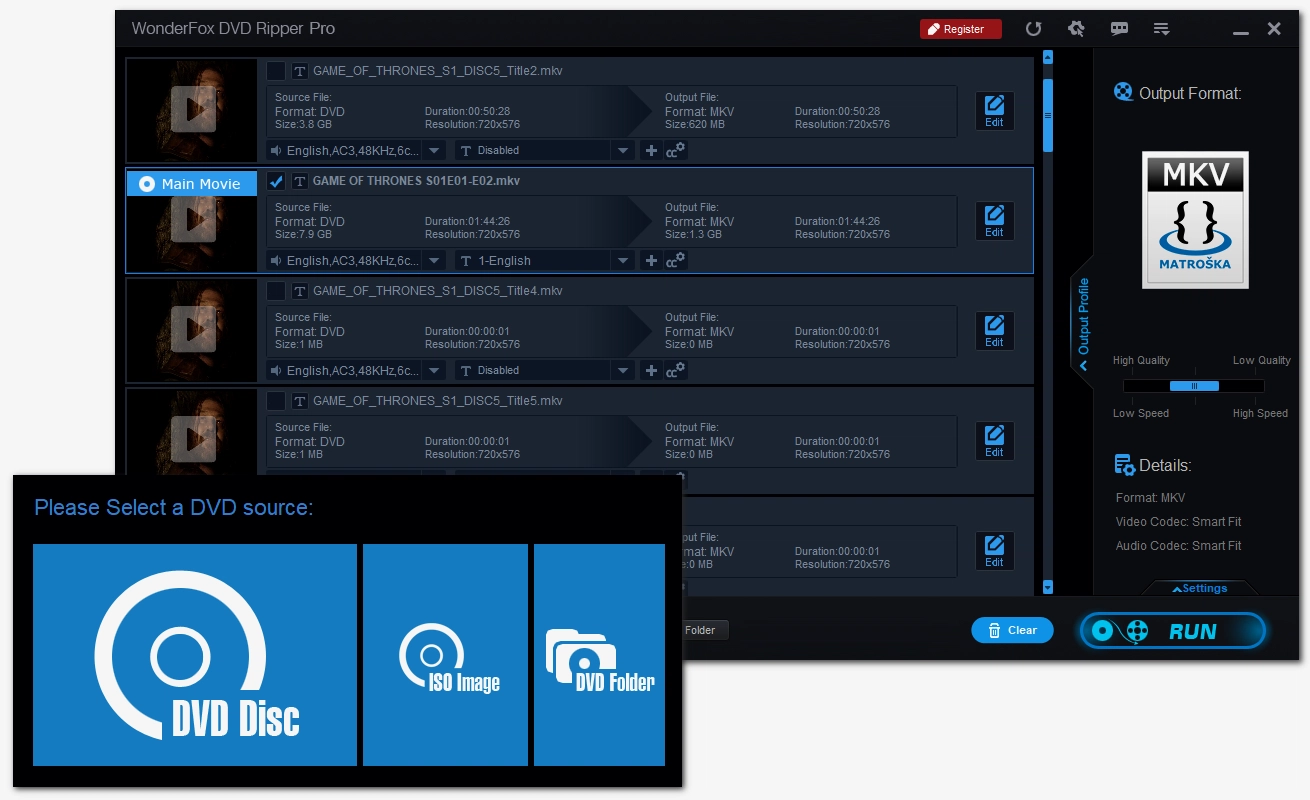This screenshot has height=800, width=1310.
Task: Click file name GAME OF THRONES S01E01-E02.mkv
Action: click(x=416, y=181)
